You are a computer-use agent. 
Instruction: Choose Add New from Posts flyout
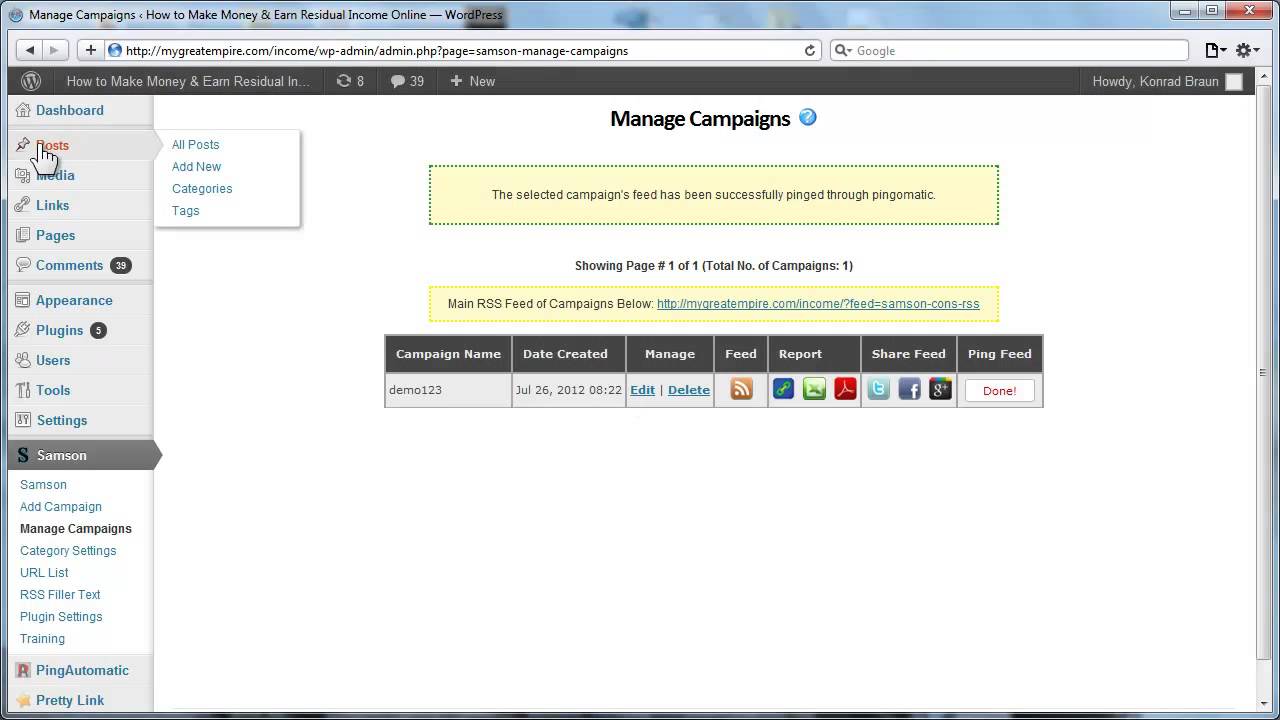196,167
